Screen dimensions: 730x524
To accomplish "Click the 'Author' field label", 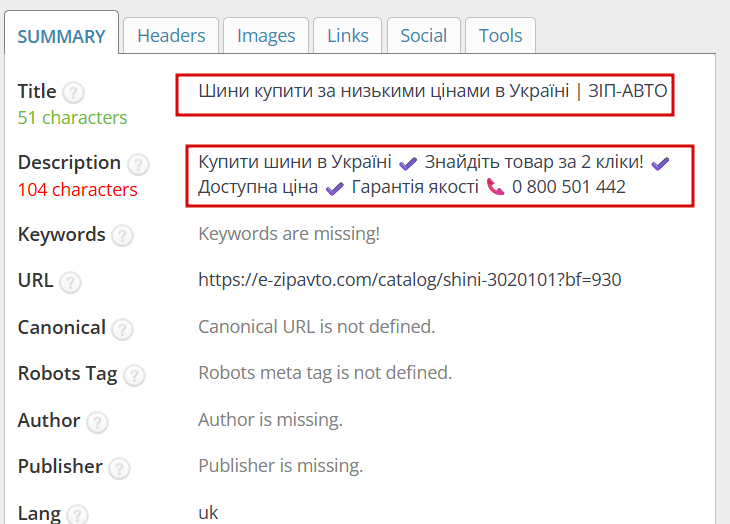I will [x=49, y=420].
